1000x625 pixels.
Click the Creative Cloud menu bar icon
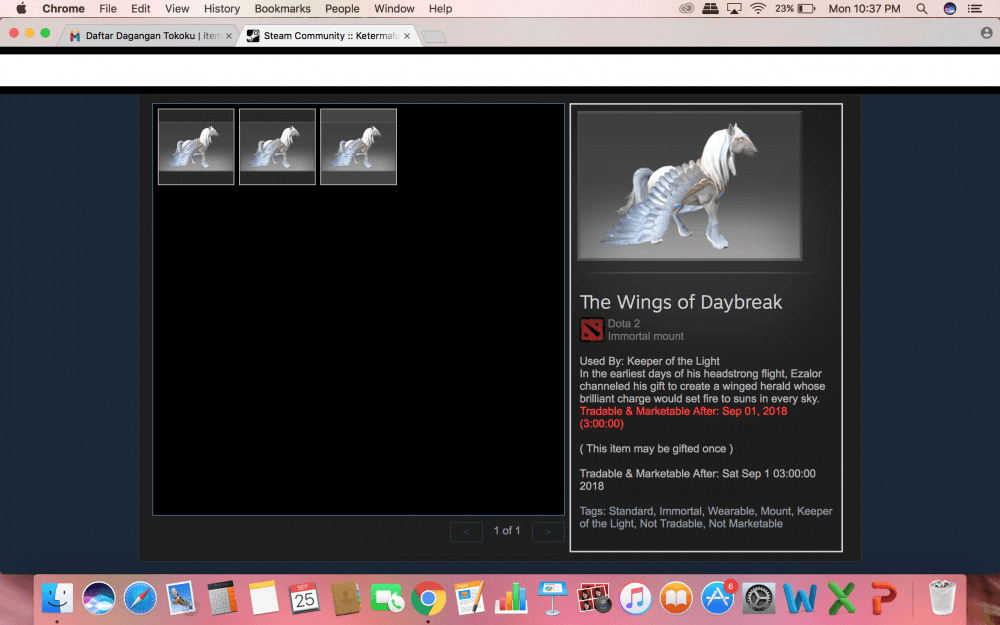(687, 9)
